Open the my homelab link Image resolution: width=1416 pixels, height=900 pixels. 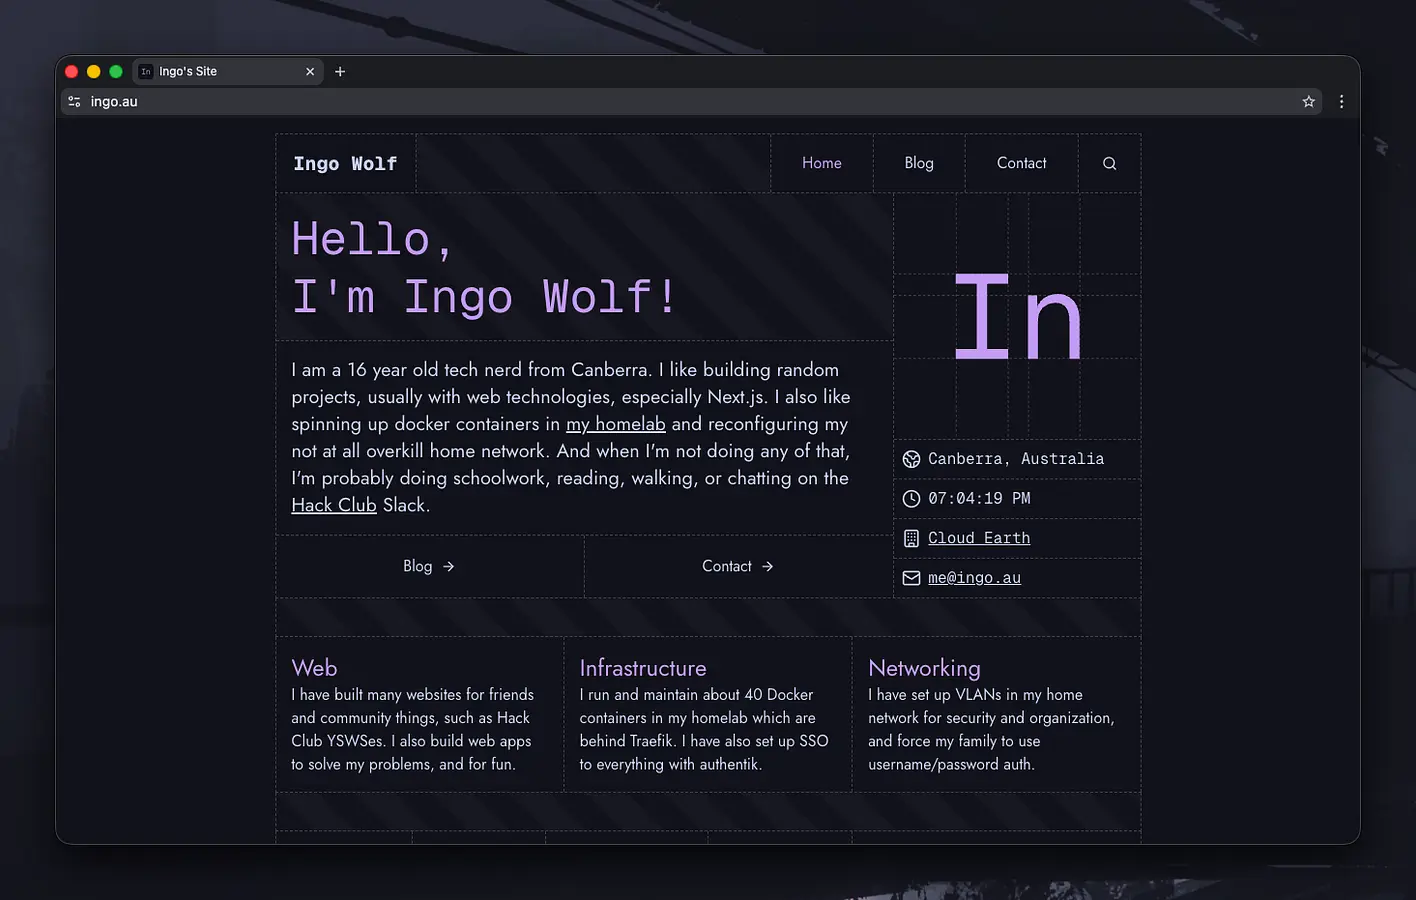(x=616, y=424)
